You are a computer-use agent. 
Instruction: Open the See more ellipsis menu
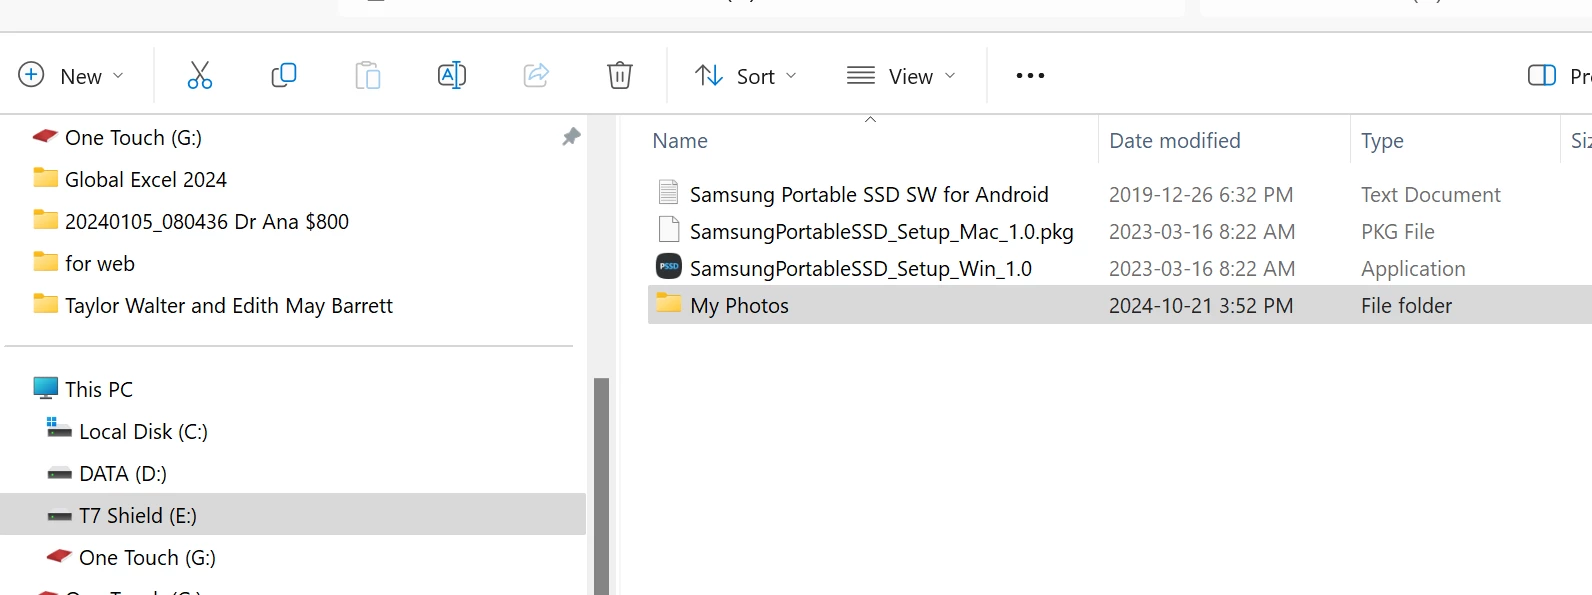click(x=1030, y=76)
